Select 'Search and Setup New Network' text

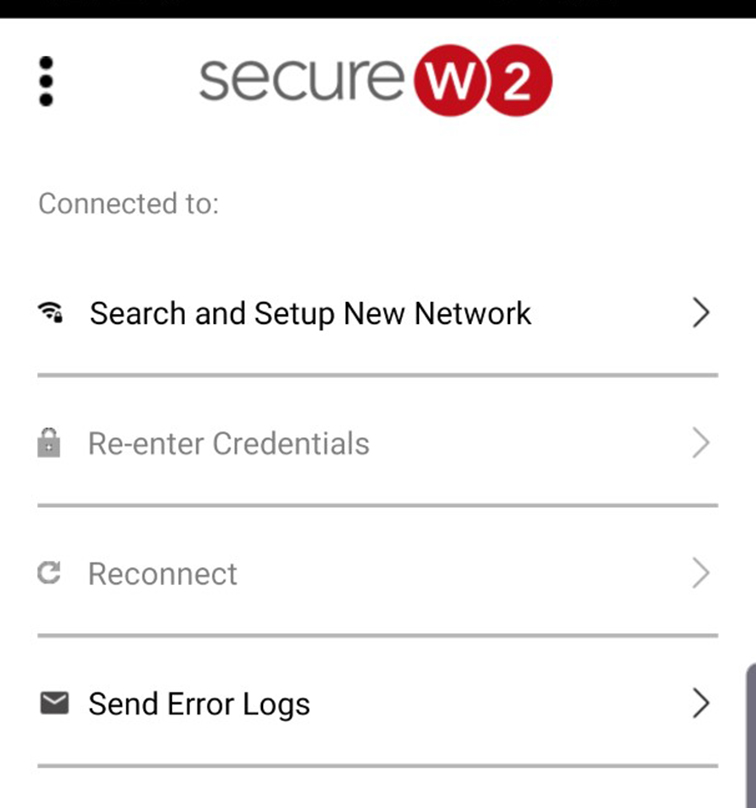(310, 313)
